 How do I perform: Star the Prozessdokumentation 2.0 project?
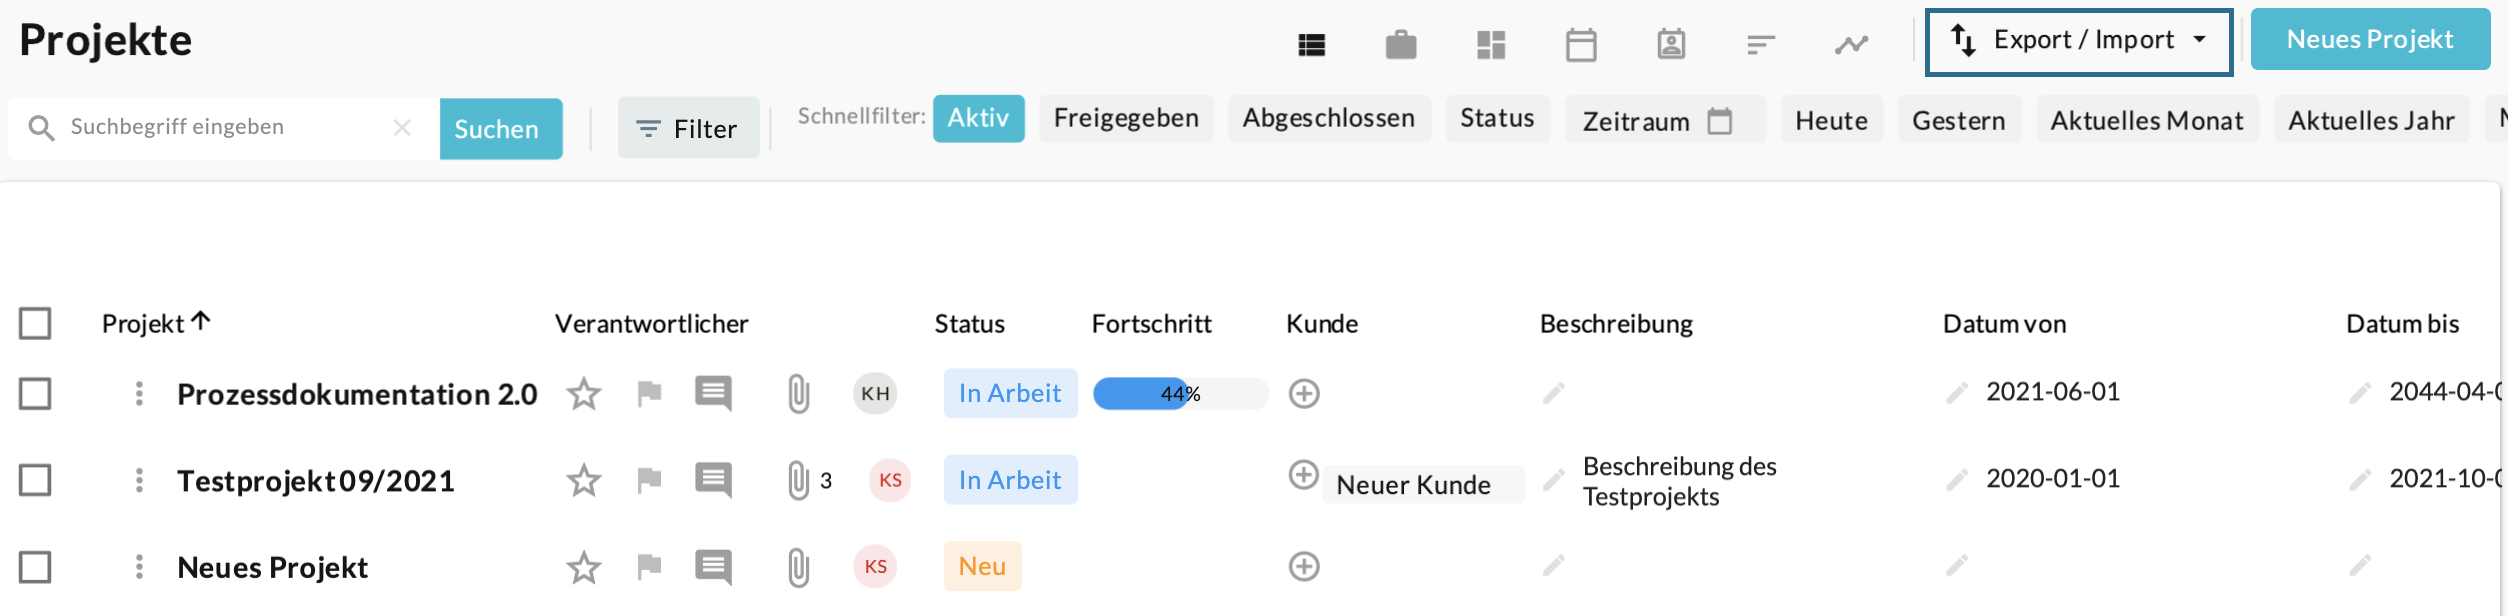pyautogui.click(x=584, y=394)
